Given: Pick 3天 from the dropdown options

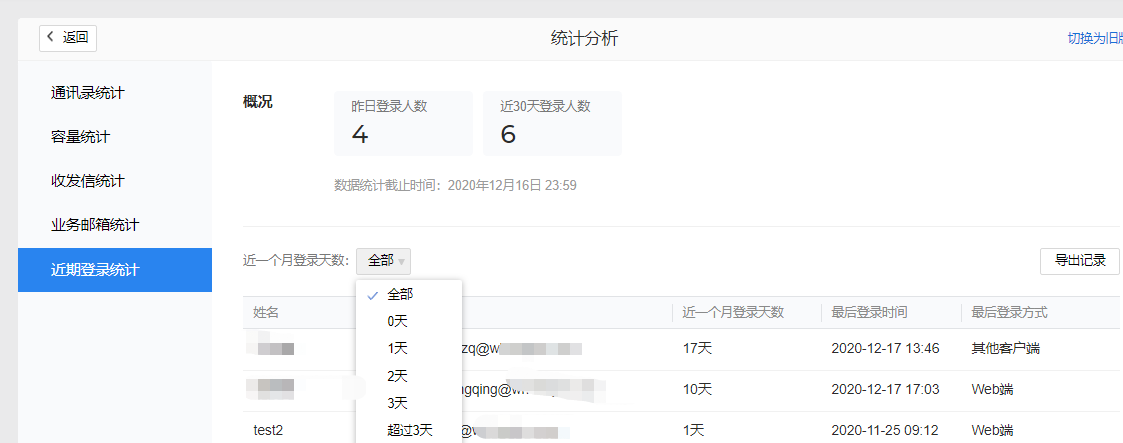Looking at the screenshot, I should point(398,403).
